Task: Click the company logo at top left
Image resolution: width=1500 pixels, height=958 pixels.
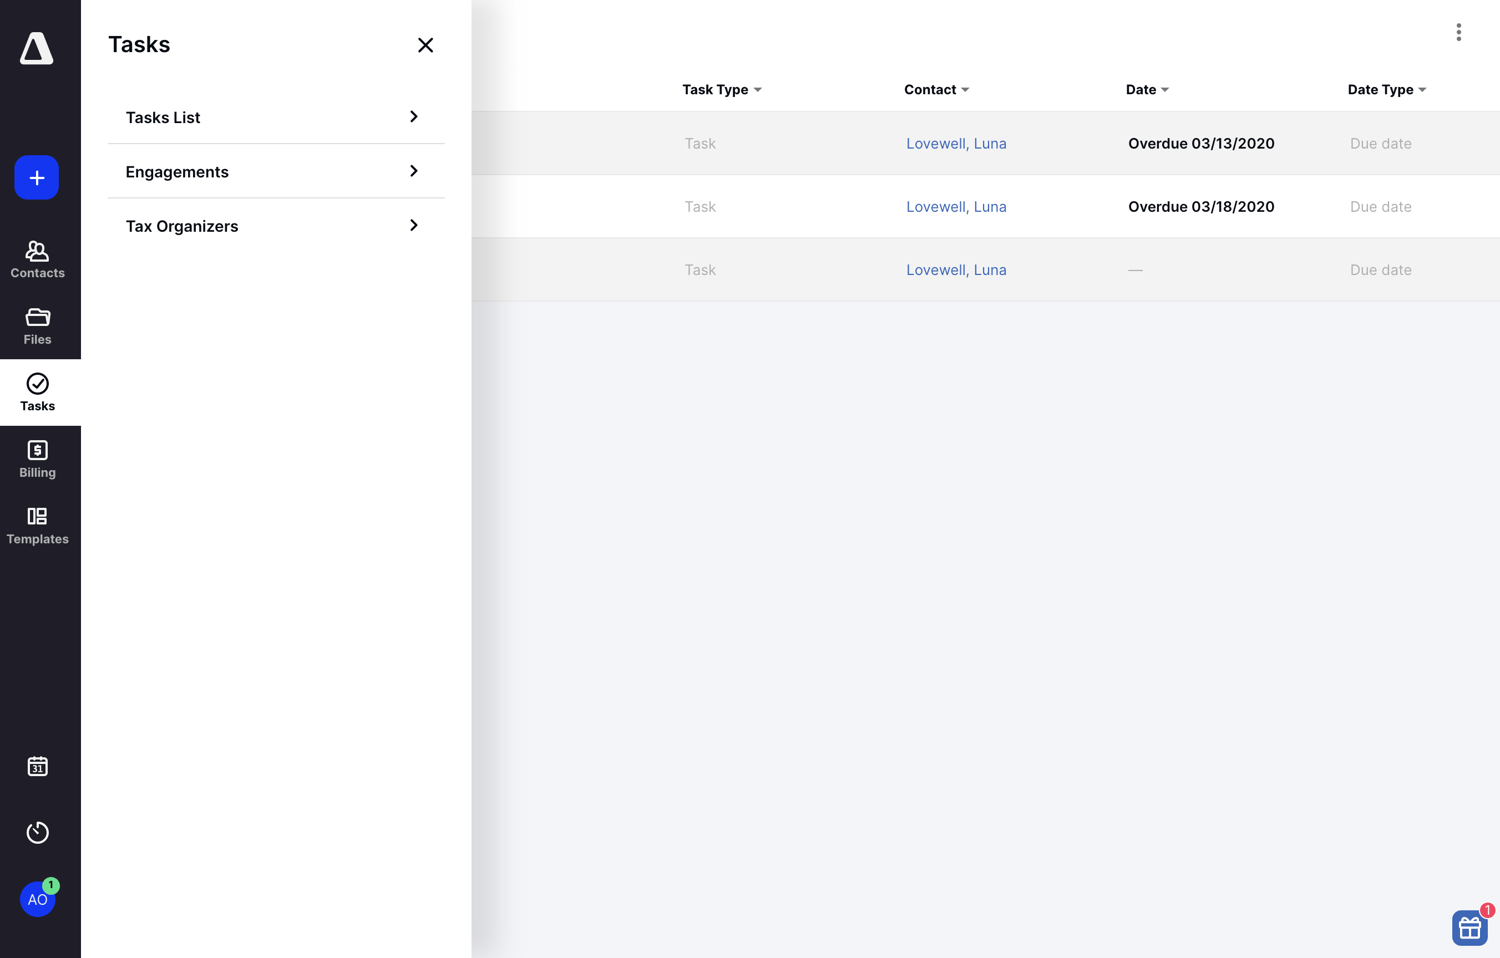Action: 37,47
